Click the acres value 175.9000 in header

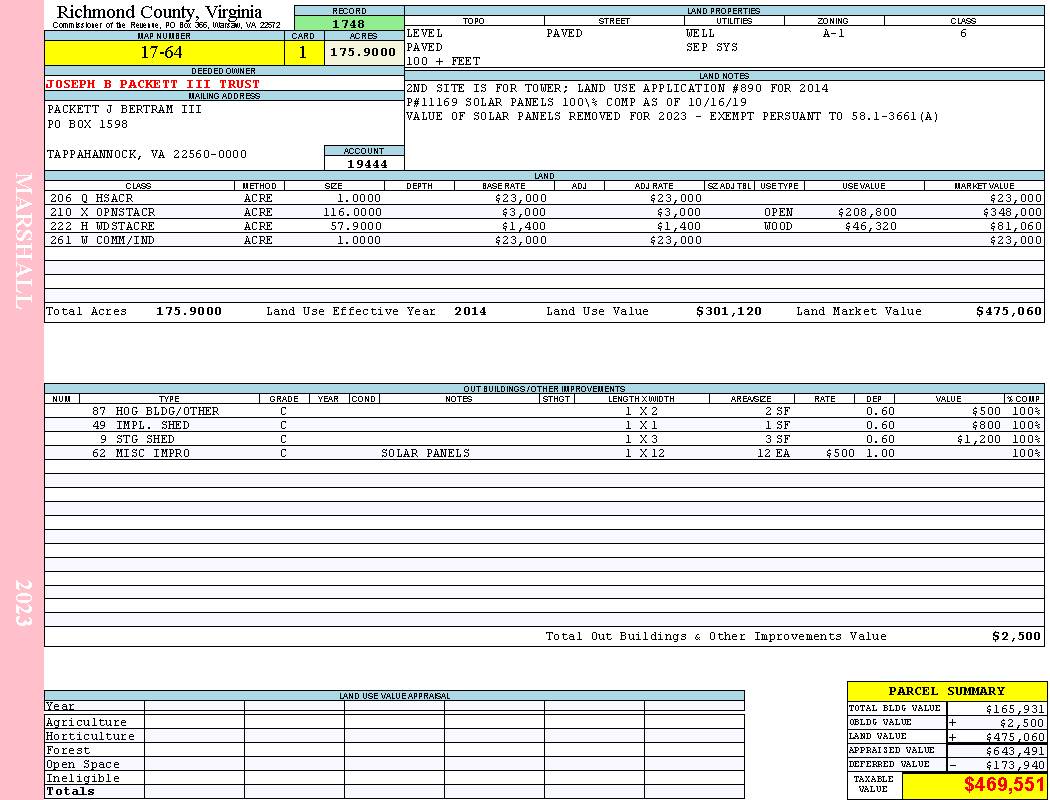[x=364, y=52]
